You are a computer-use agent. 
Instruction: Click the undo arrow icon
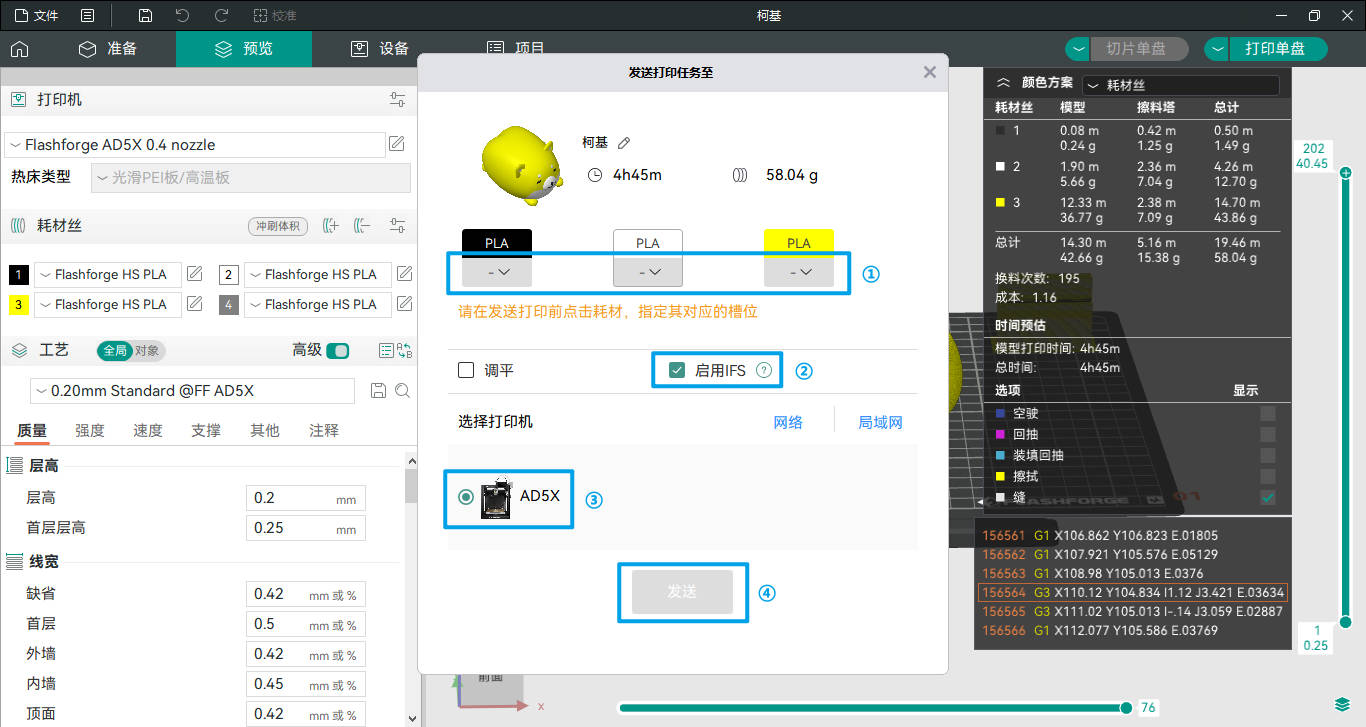182,16
